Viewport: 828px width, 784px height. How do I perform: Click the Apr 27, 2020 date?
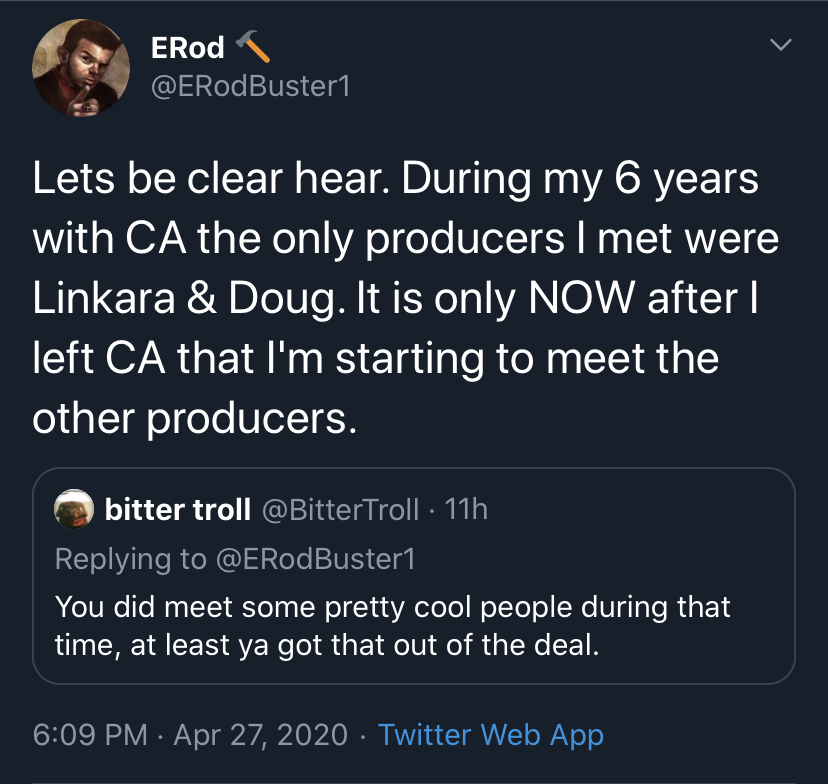[261, 735]
